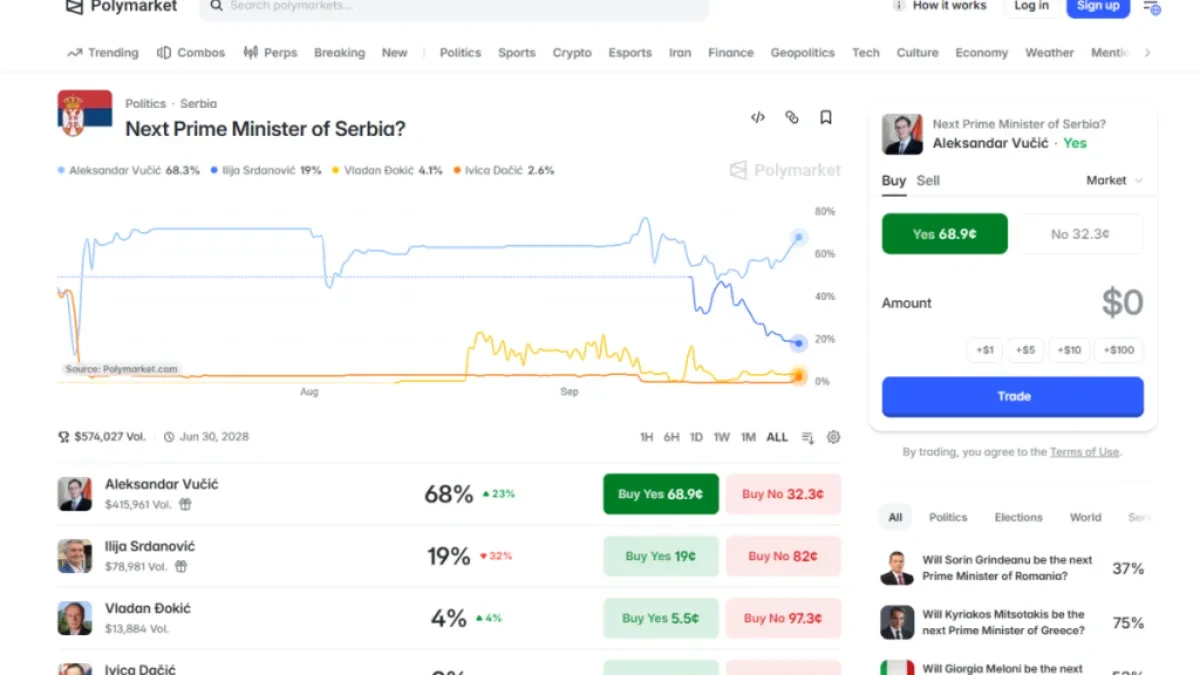Select the 1W chart time range
This screenshot has height=675, width=1200.
tap(721, 437)
